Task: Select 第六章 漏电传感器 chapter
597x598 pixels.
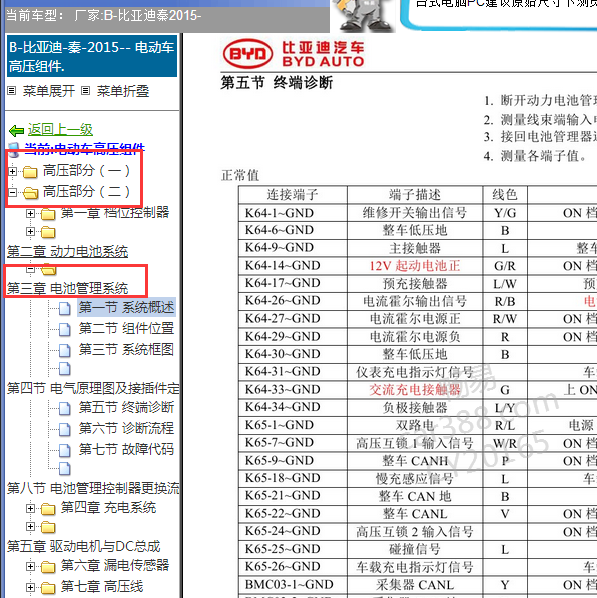Action: pyautogui.click(x=115, y=565)
